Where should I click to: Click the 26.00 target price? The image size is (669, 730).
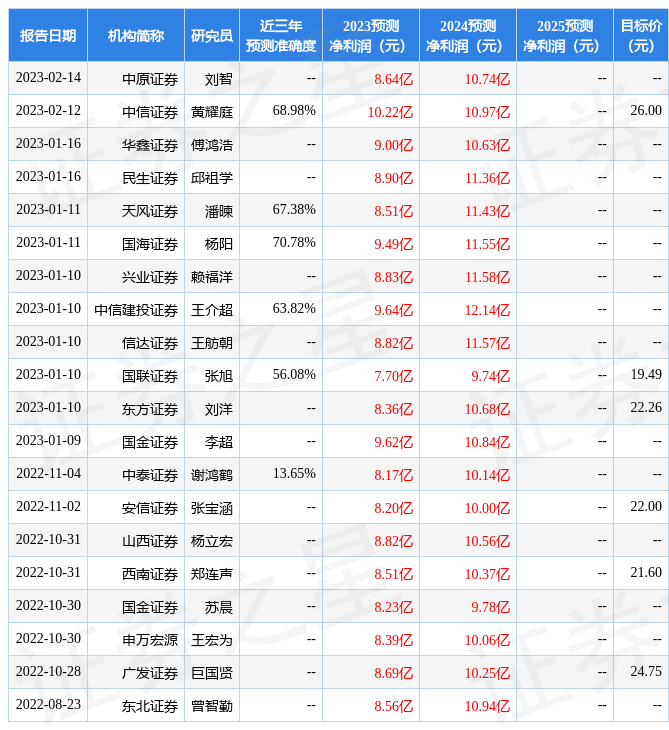click(x=646, y=110)
